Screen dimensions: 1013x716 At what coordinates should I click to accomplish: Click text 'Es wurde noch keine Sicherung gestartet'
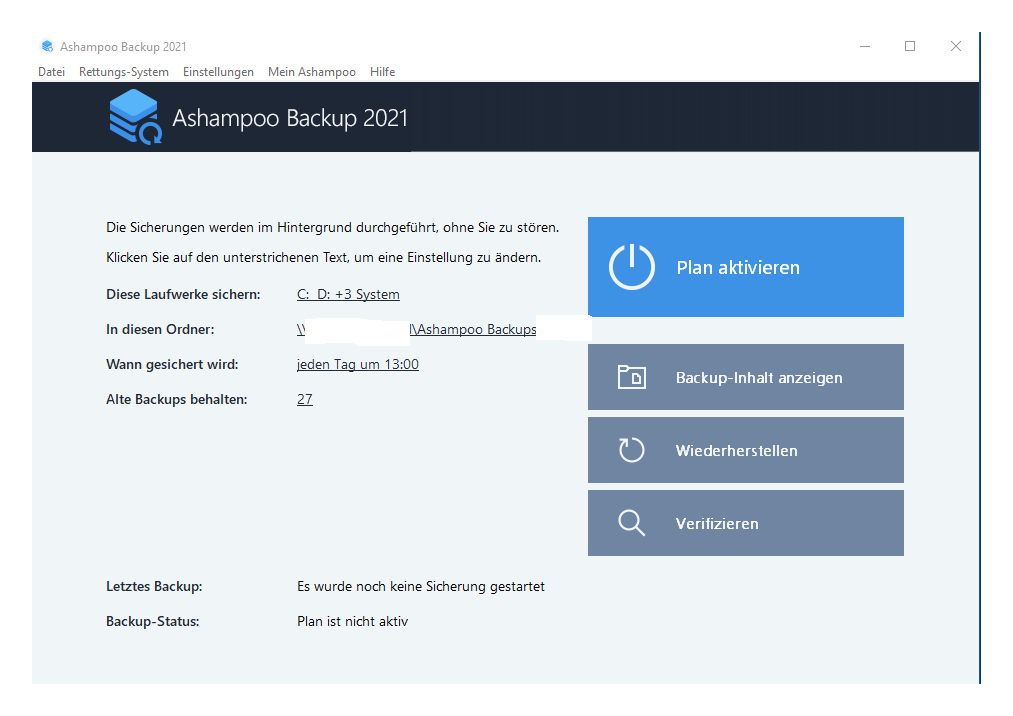coord(421,586)
